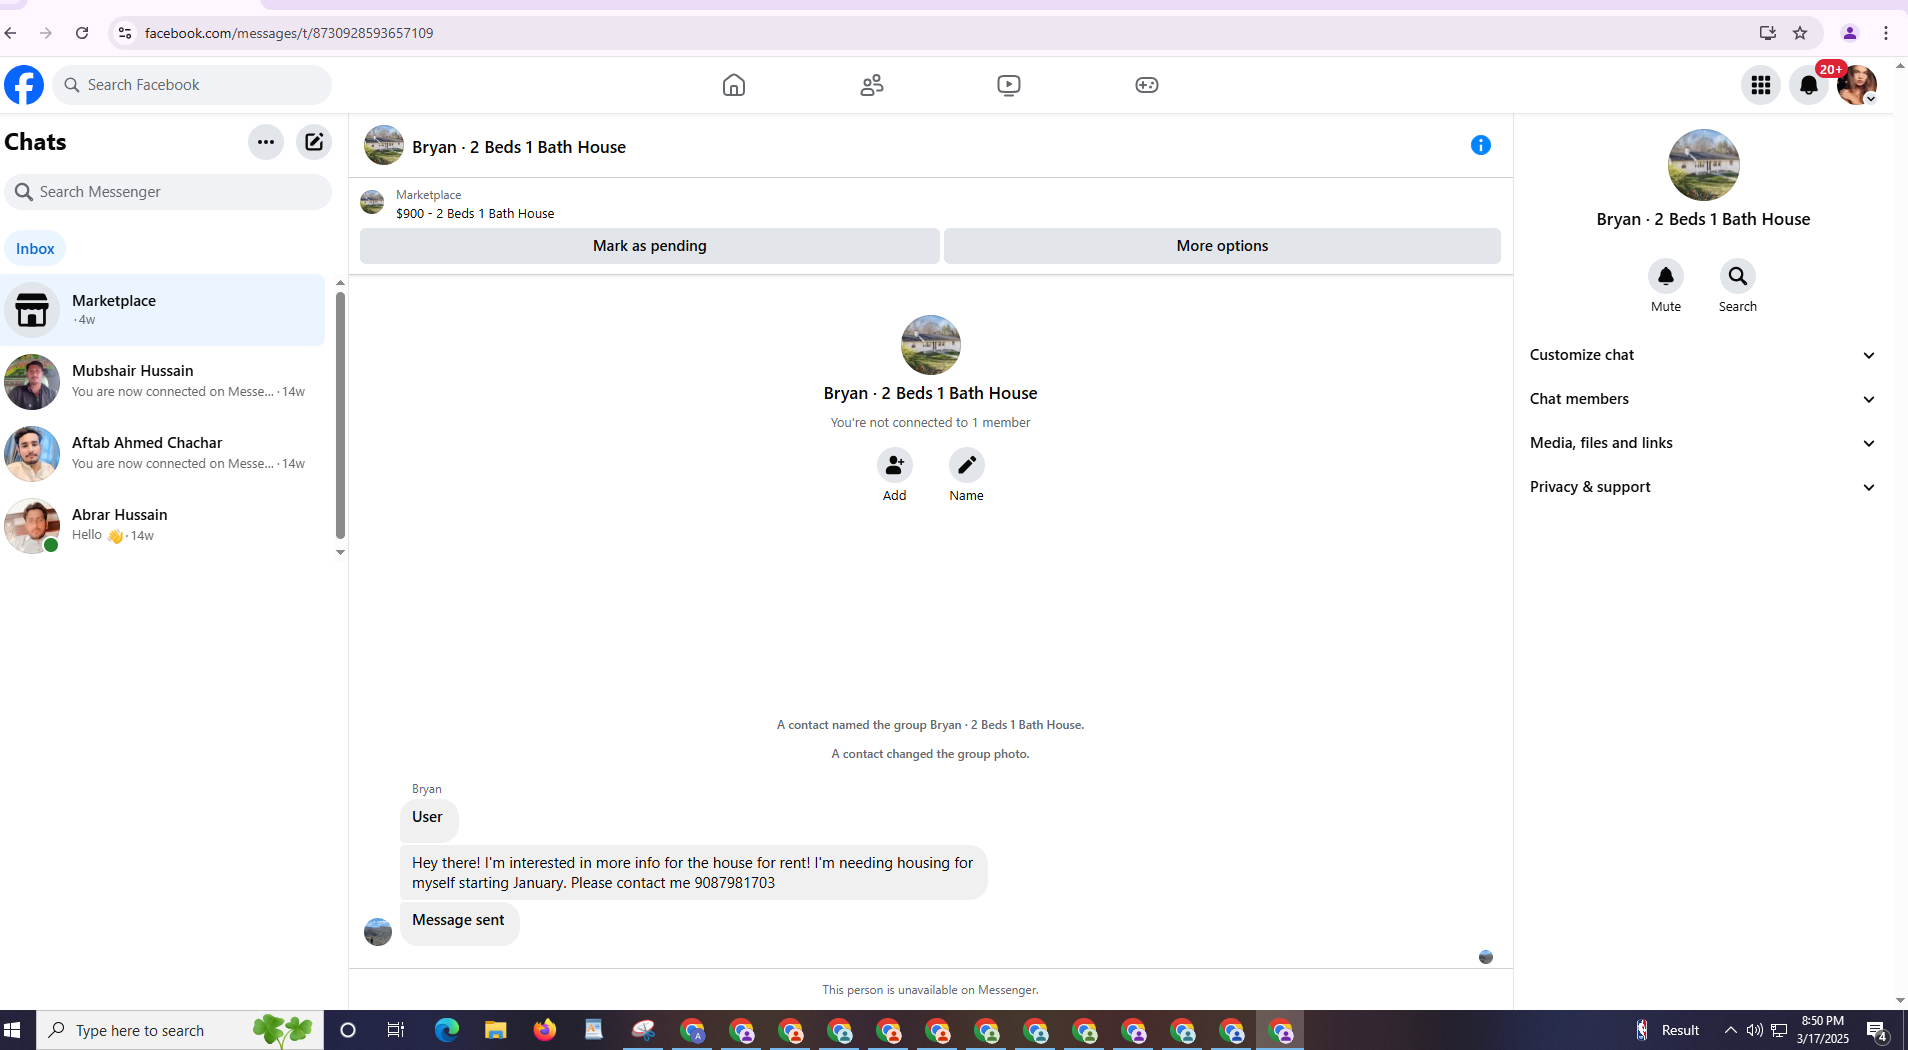View site information icon in address bar
This screenshot has width=1908, height=1050.
click(x=124, y=33)
